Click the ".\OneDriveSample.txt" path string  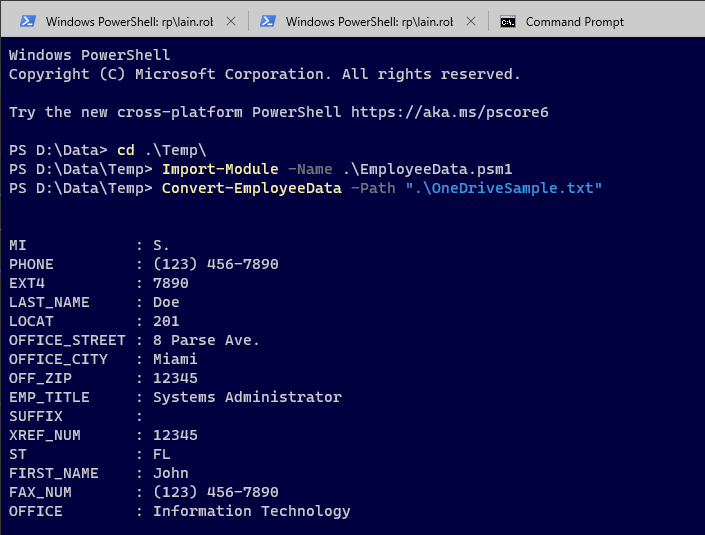coord(503,188)
